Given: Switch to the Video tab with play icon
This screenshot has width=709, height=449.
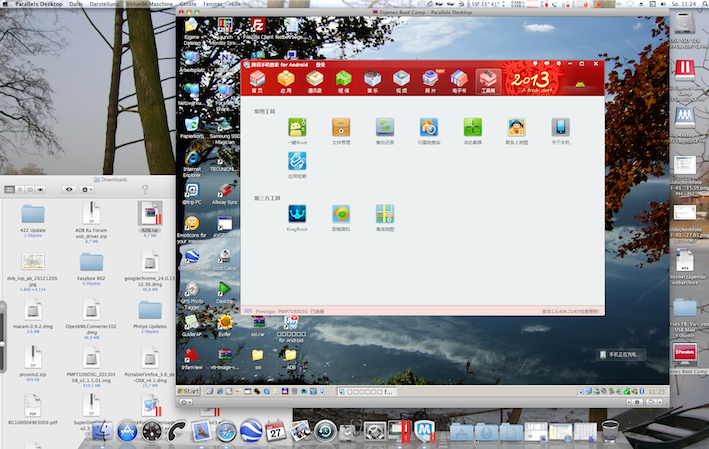Looking at the screenshot, I should tap(402, 82).
